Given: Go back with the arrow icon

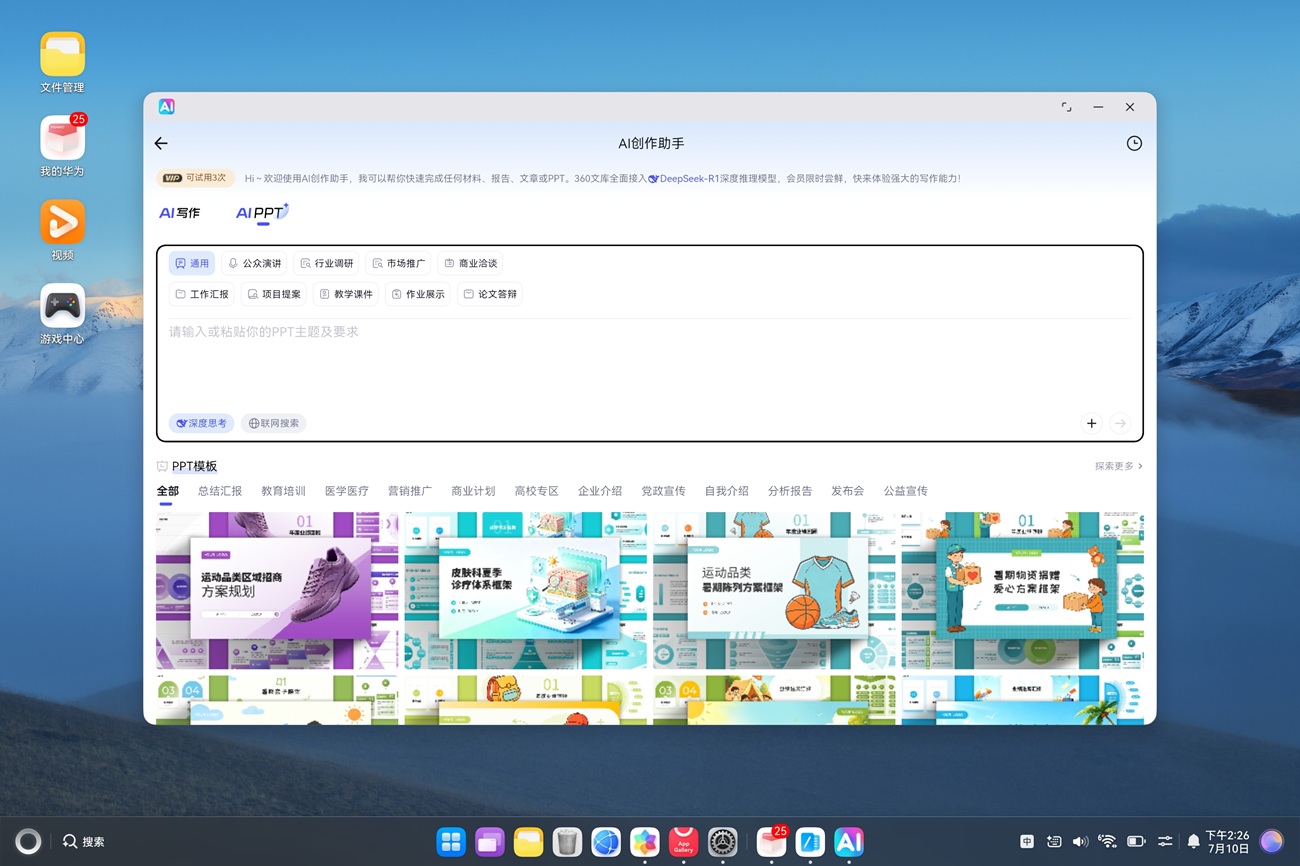Looking at the screenshot, I should [161, 143].
